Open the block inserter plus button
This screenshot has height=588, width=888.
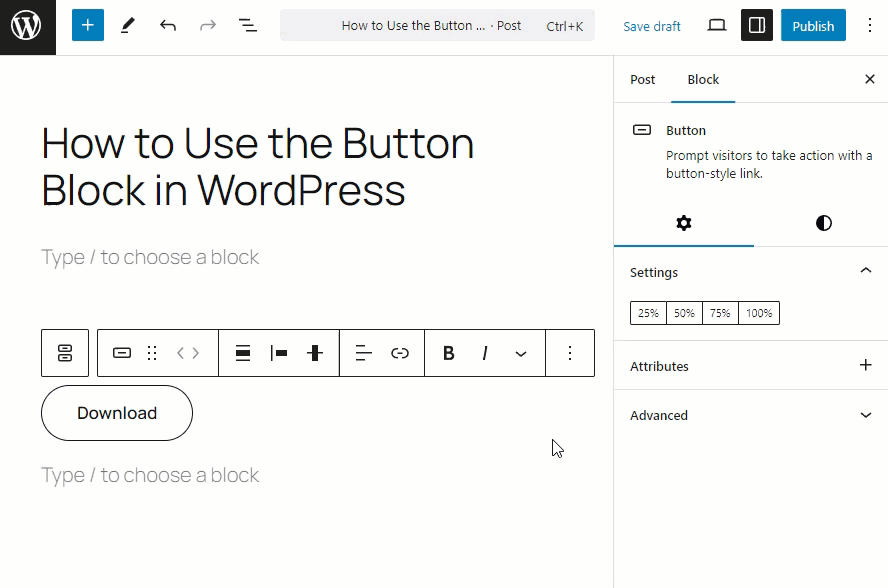[88, 25]
